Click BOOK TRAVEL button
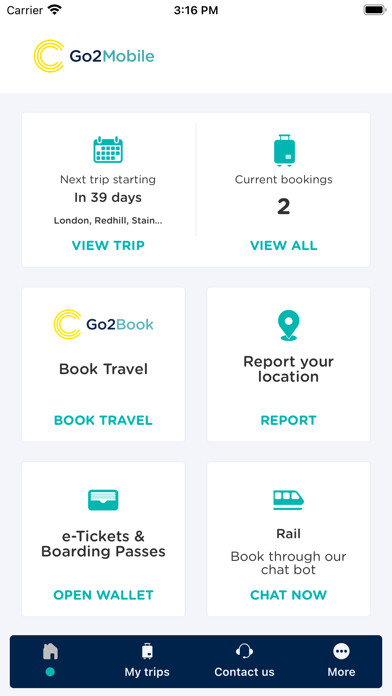Screen dimensions: 392x696 (103, 420)
